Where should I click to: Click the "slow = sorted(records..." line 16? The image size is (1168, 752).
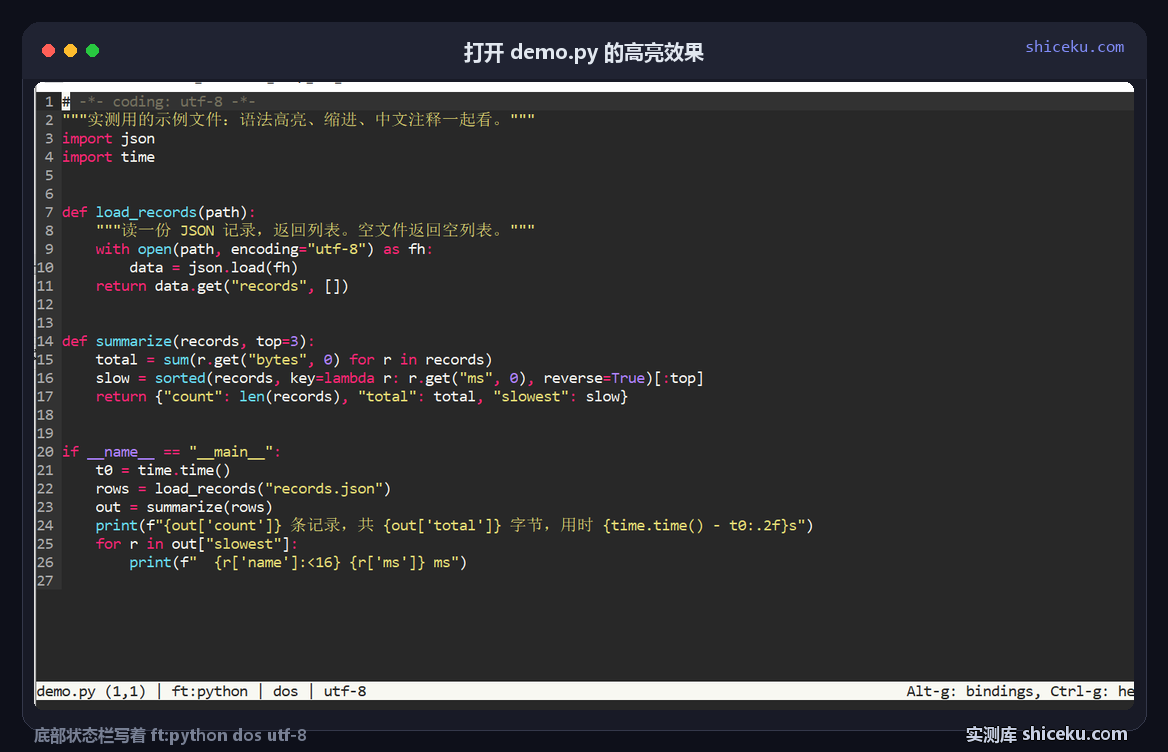400,378
